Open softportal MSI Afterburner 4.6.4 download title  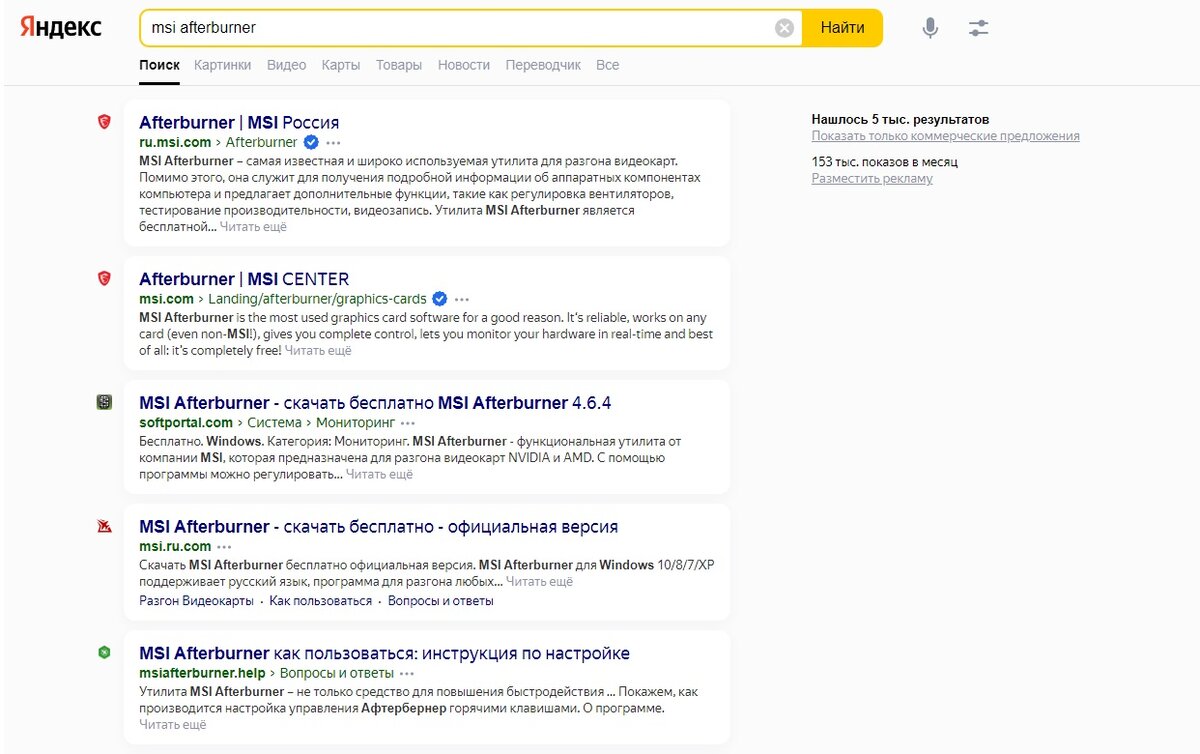[x=375, y=403]
